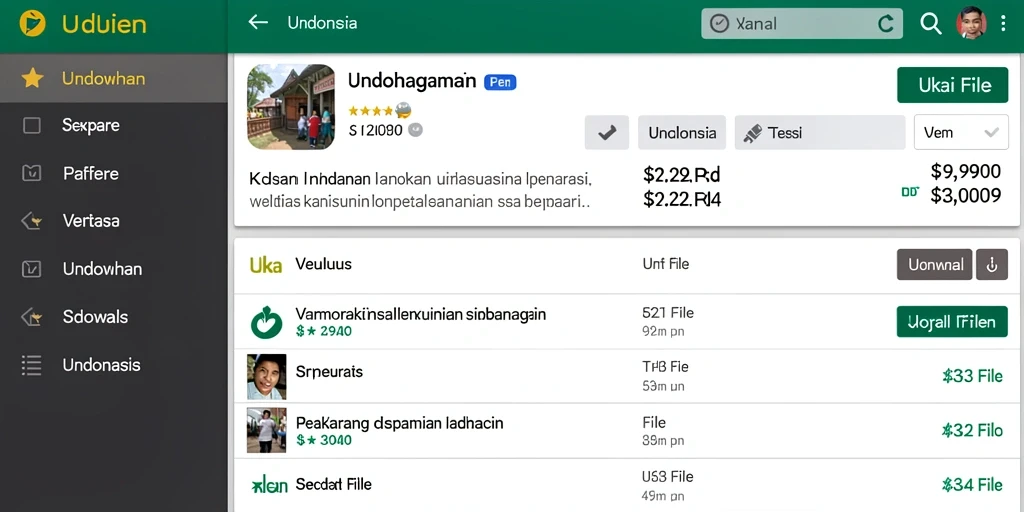The image size is (1024, 512).
Task: Open the Peakarang dspamian ladhacin thumbnail
Action: [266, 430]
